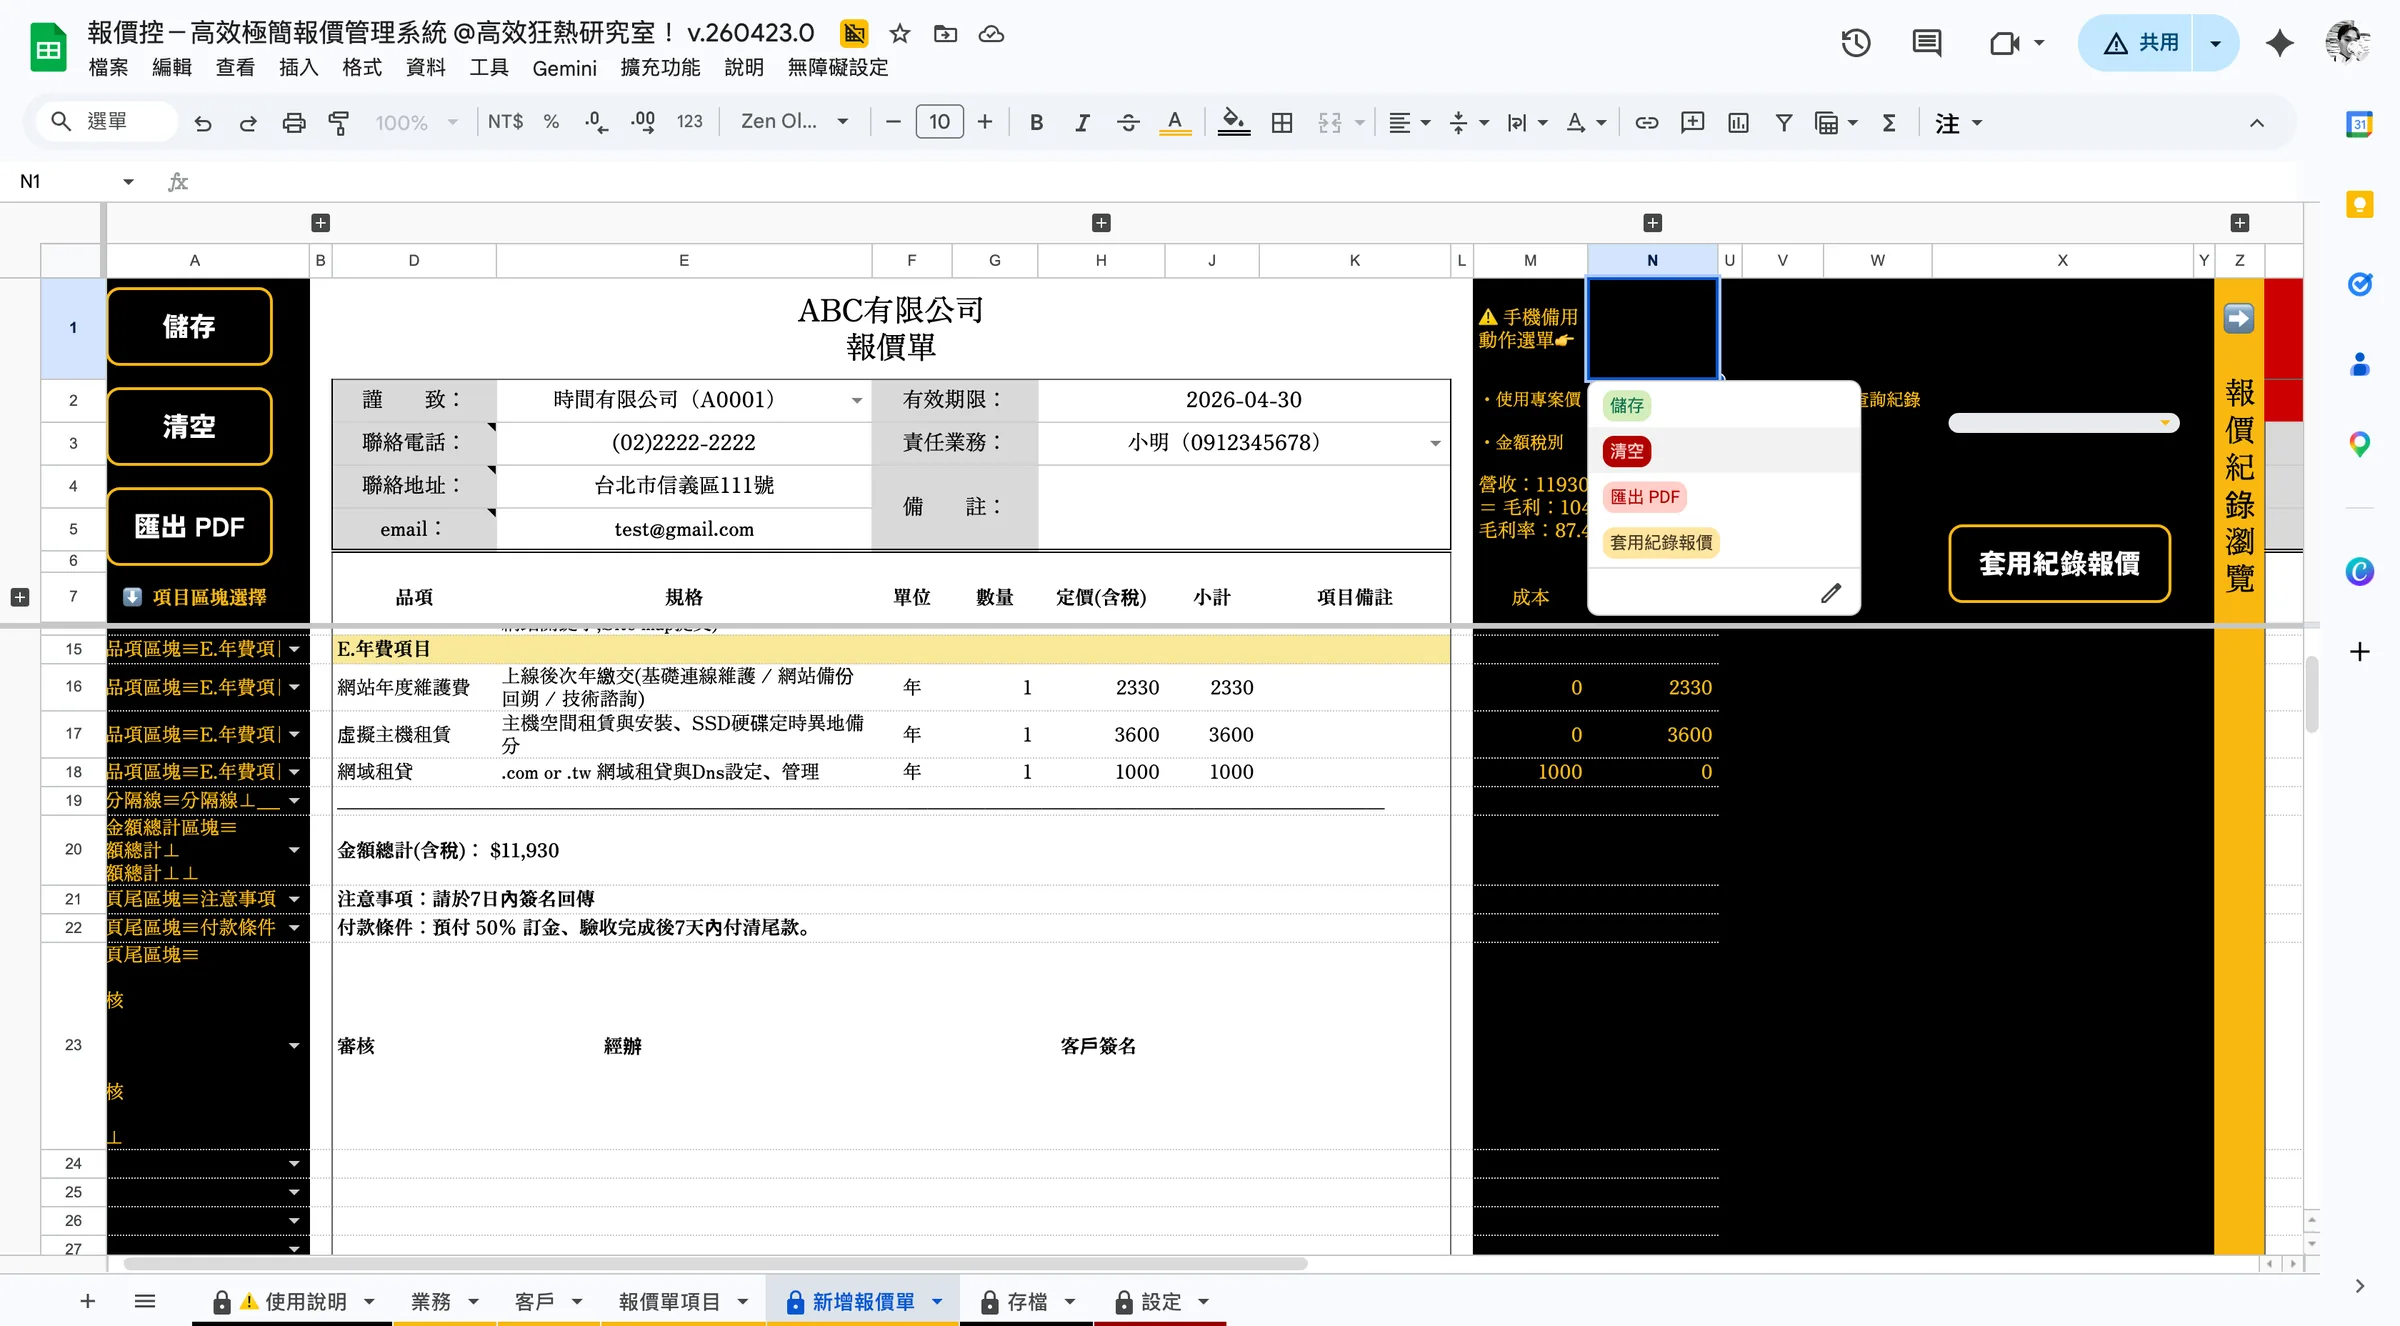Open text color picker
Image resolution: width=2400 pixels, height=1326 pixels.
point(1175,122)
